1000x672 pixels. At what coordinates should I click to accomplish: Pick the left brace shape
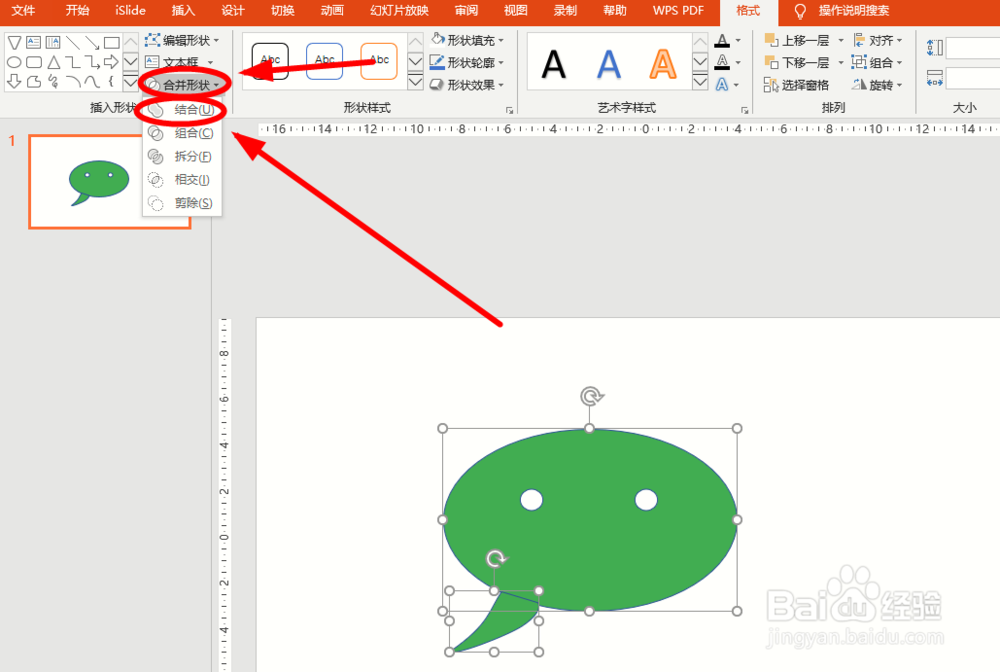(112, 82)
